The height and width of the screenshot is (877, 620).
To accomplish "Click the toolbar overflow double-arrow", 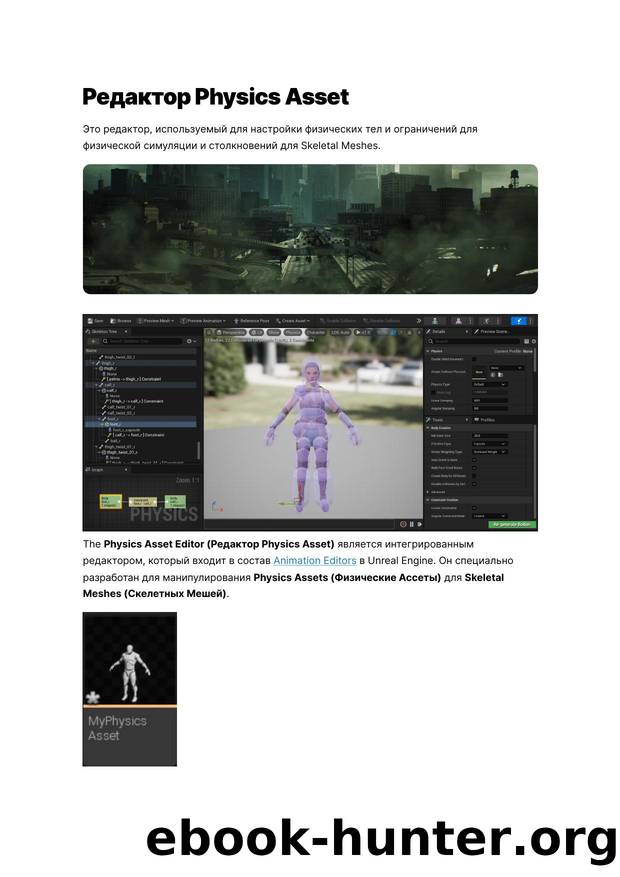I will (x=419, y=321).
